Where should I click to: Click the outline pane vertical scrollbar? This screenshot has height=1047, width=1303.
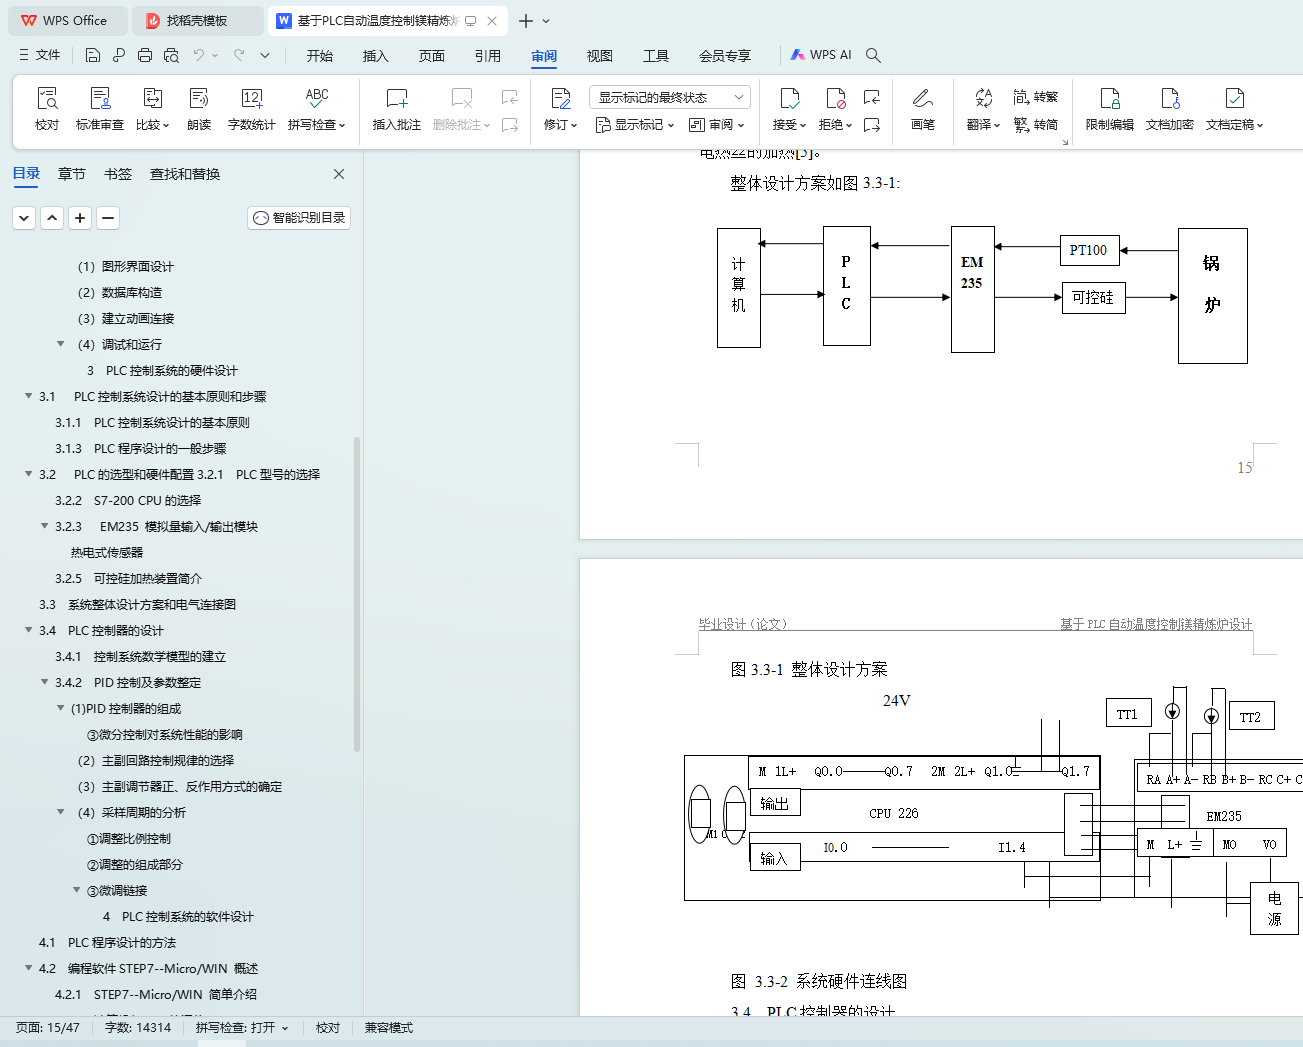pyautogui.click(x=357, y=595)
